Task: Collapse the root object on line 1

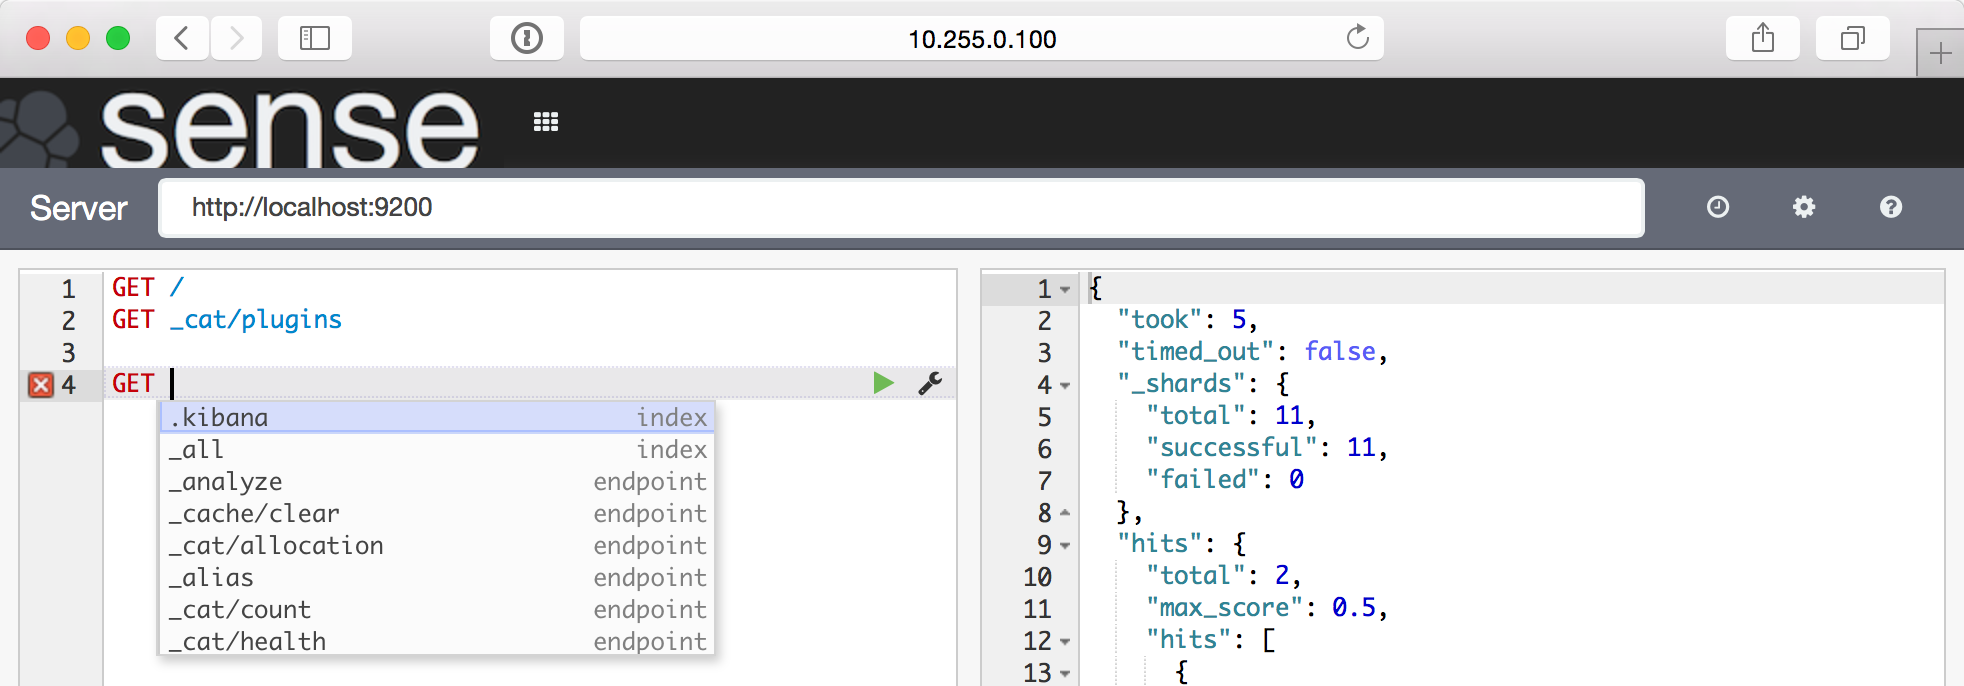Action: coord(1065,290)
